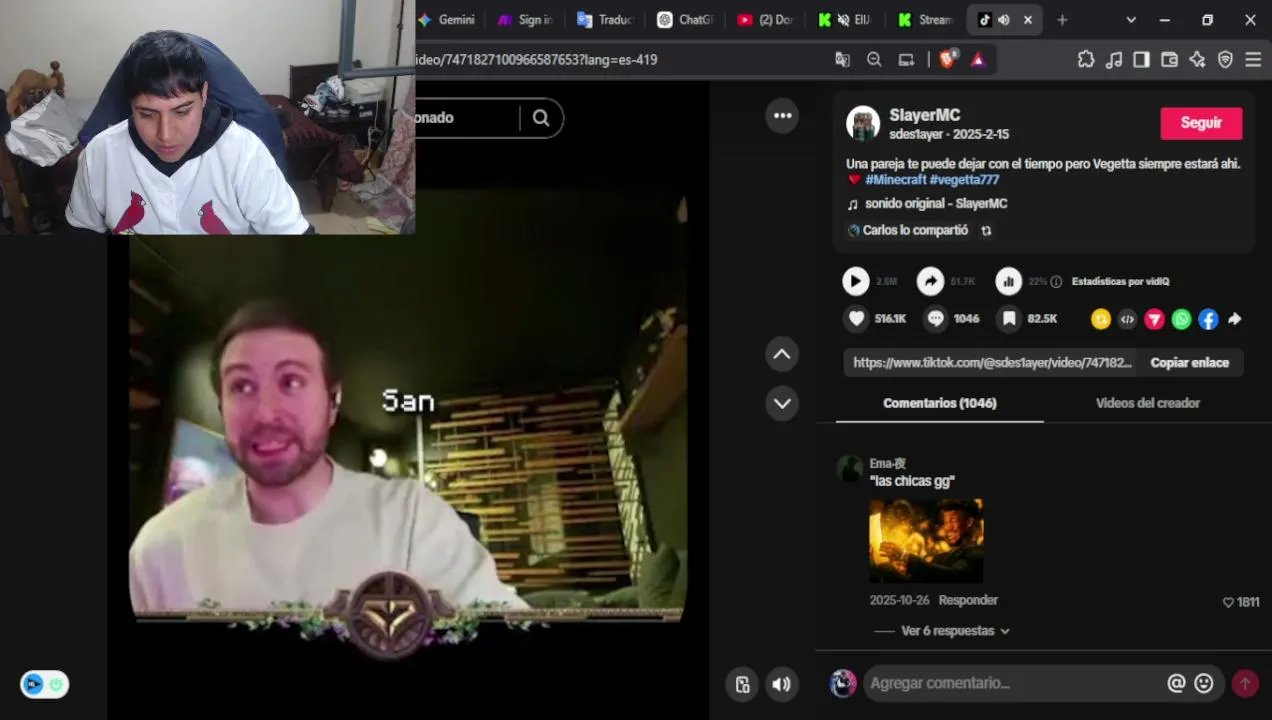This screenshot has width=1272, height=720.
Task: Click the Agregar comentario input field
Action: coord(1013,683)
